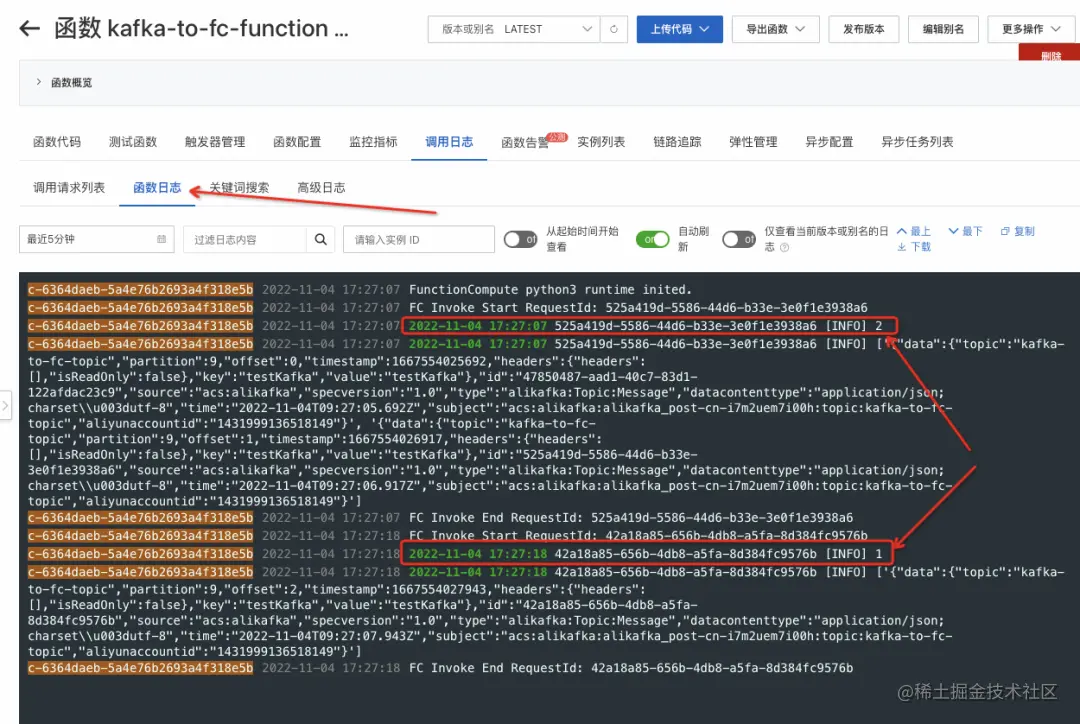Open the 导出函数 dropdown
Viewport: 1080px width, 724px height.
775,29
